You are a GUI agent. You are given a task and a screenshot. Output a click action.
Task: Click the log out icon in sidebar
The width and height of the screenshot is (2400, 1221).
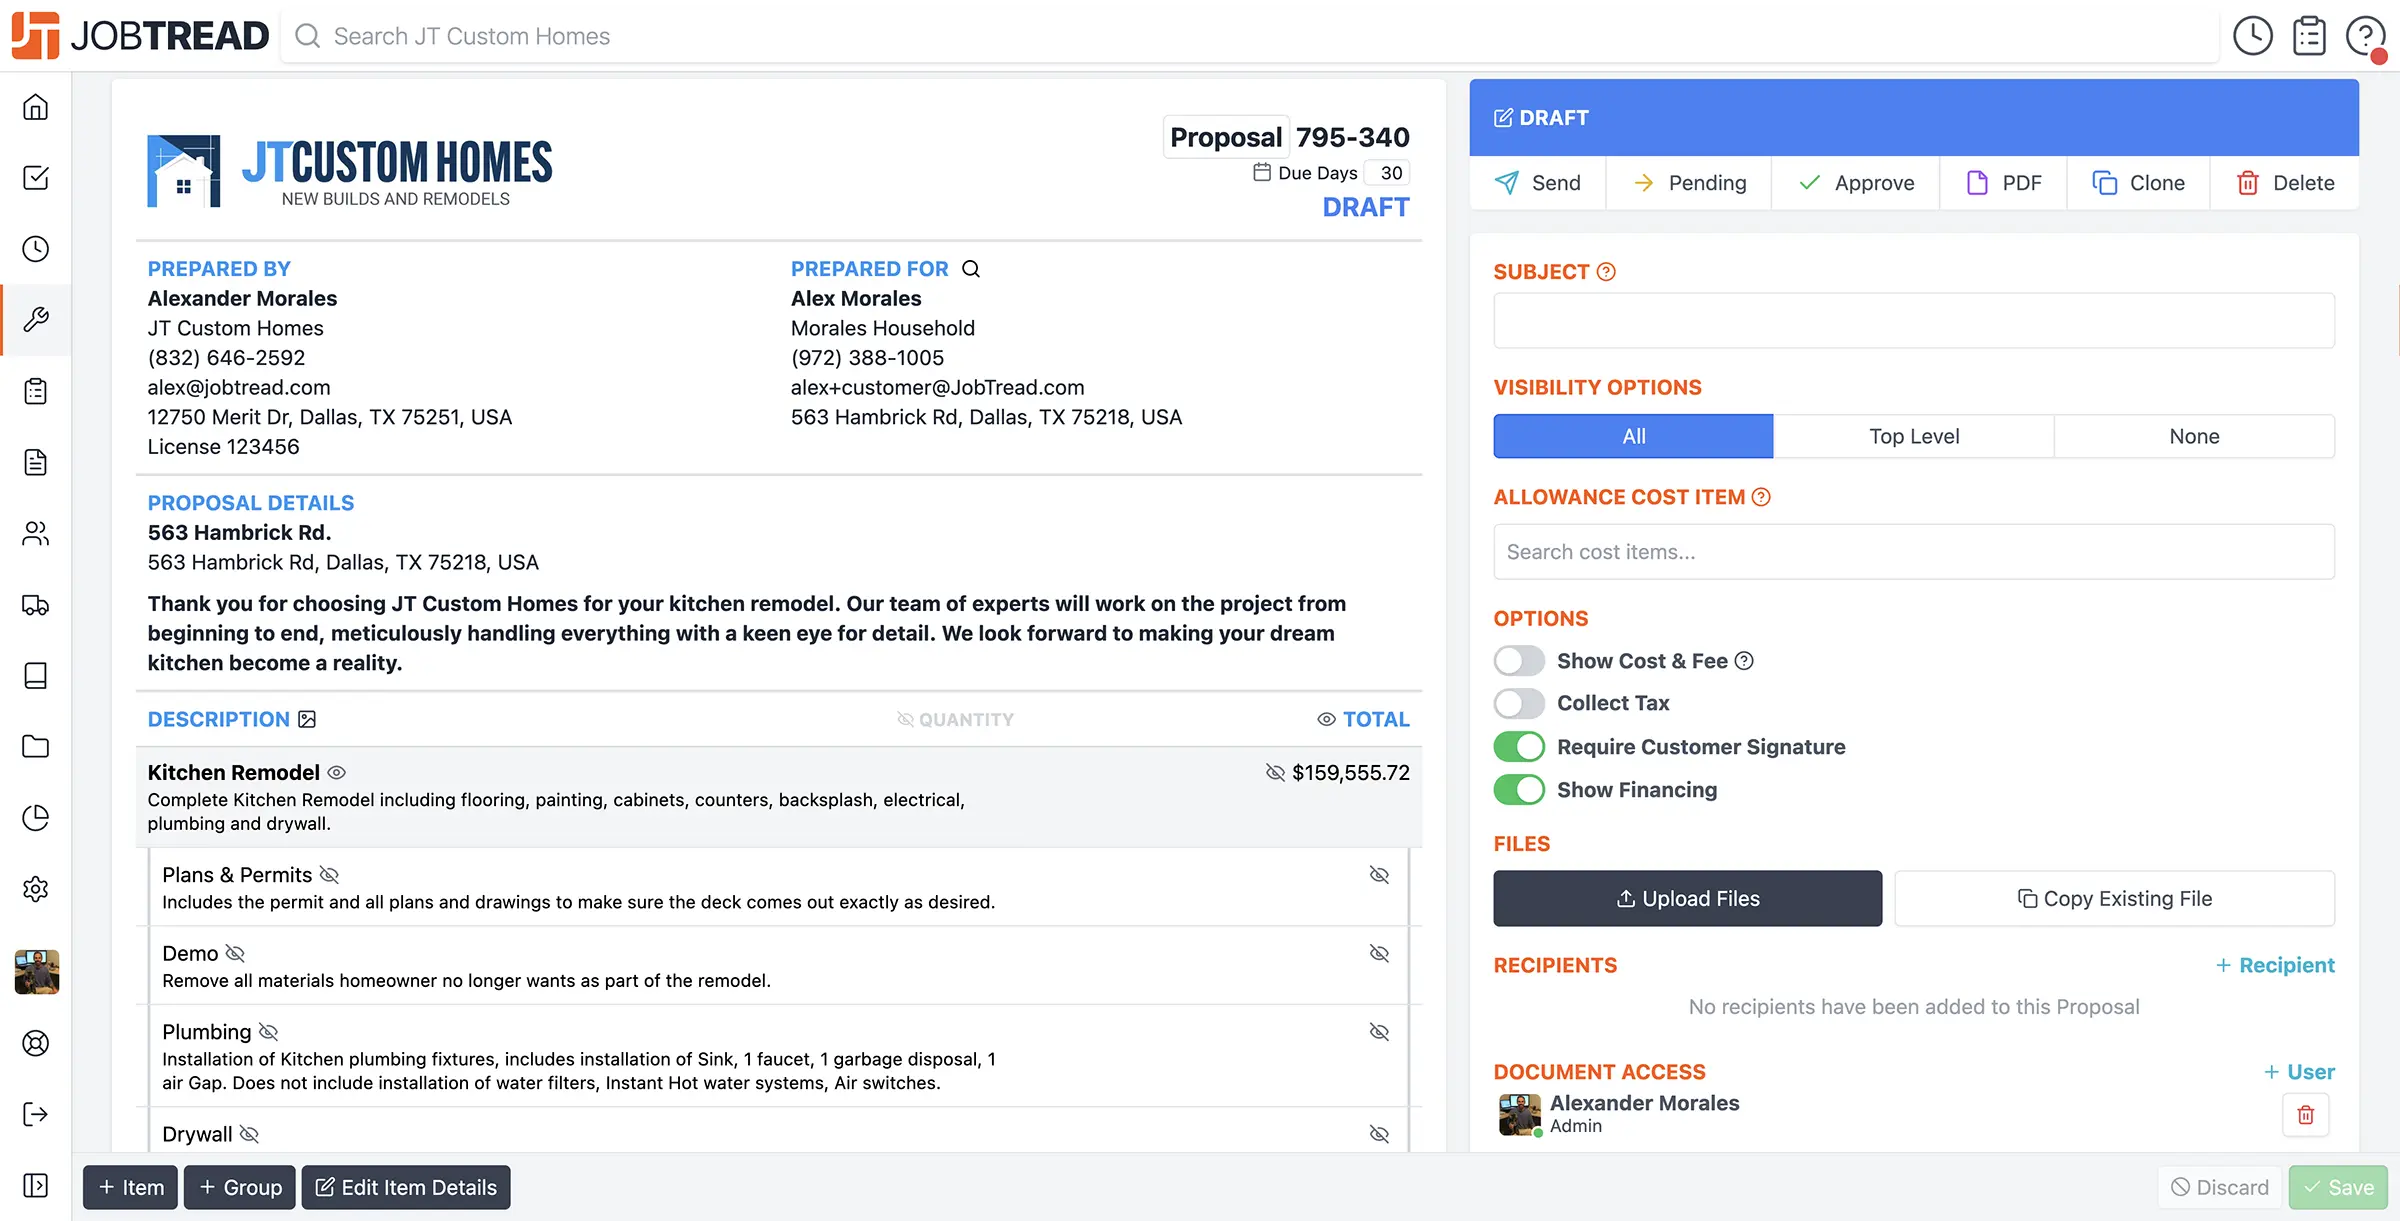(x=36, y=1114)
